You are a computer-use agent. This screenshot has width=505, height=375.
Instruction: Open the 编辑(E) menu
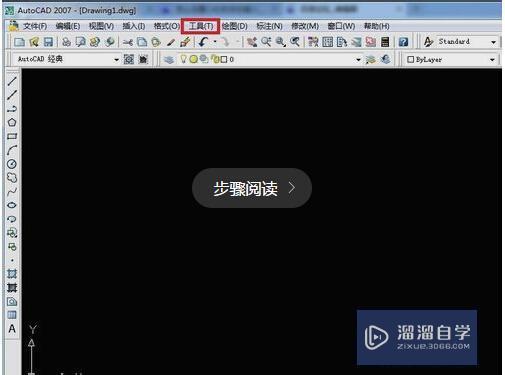(68, 26)
